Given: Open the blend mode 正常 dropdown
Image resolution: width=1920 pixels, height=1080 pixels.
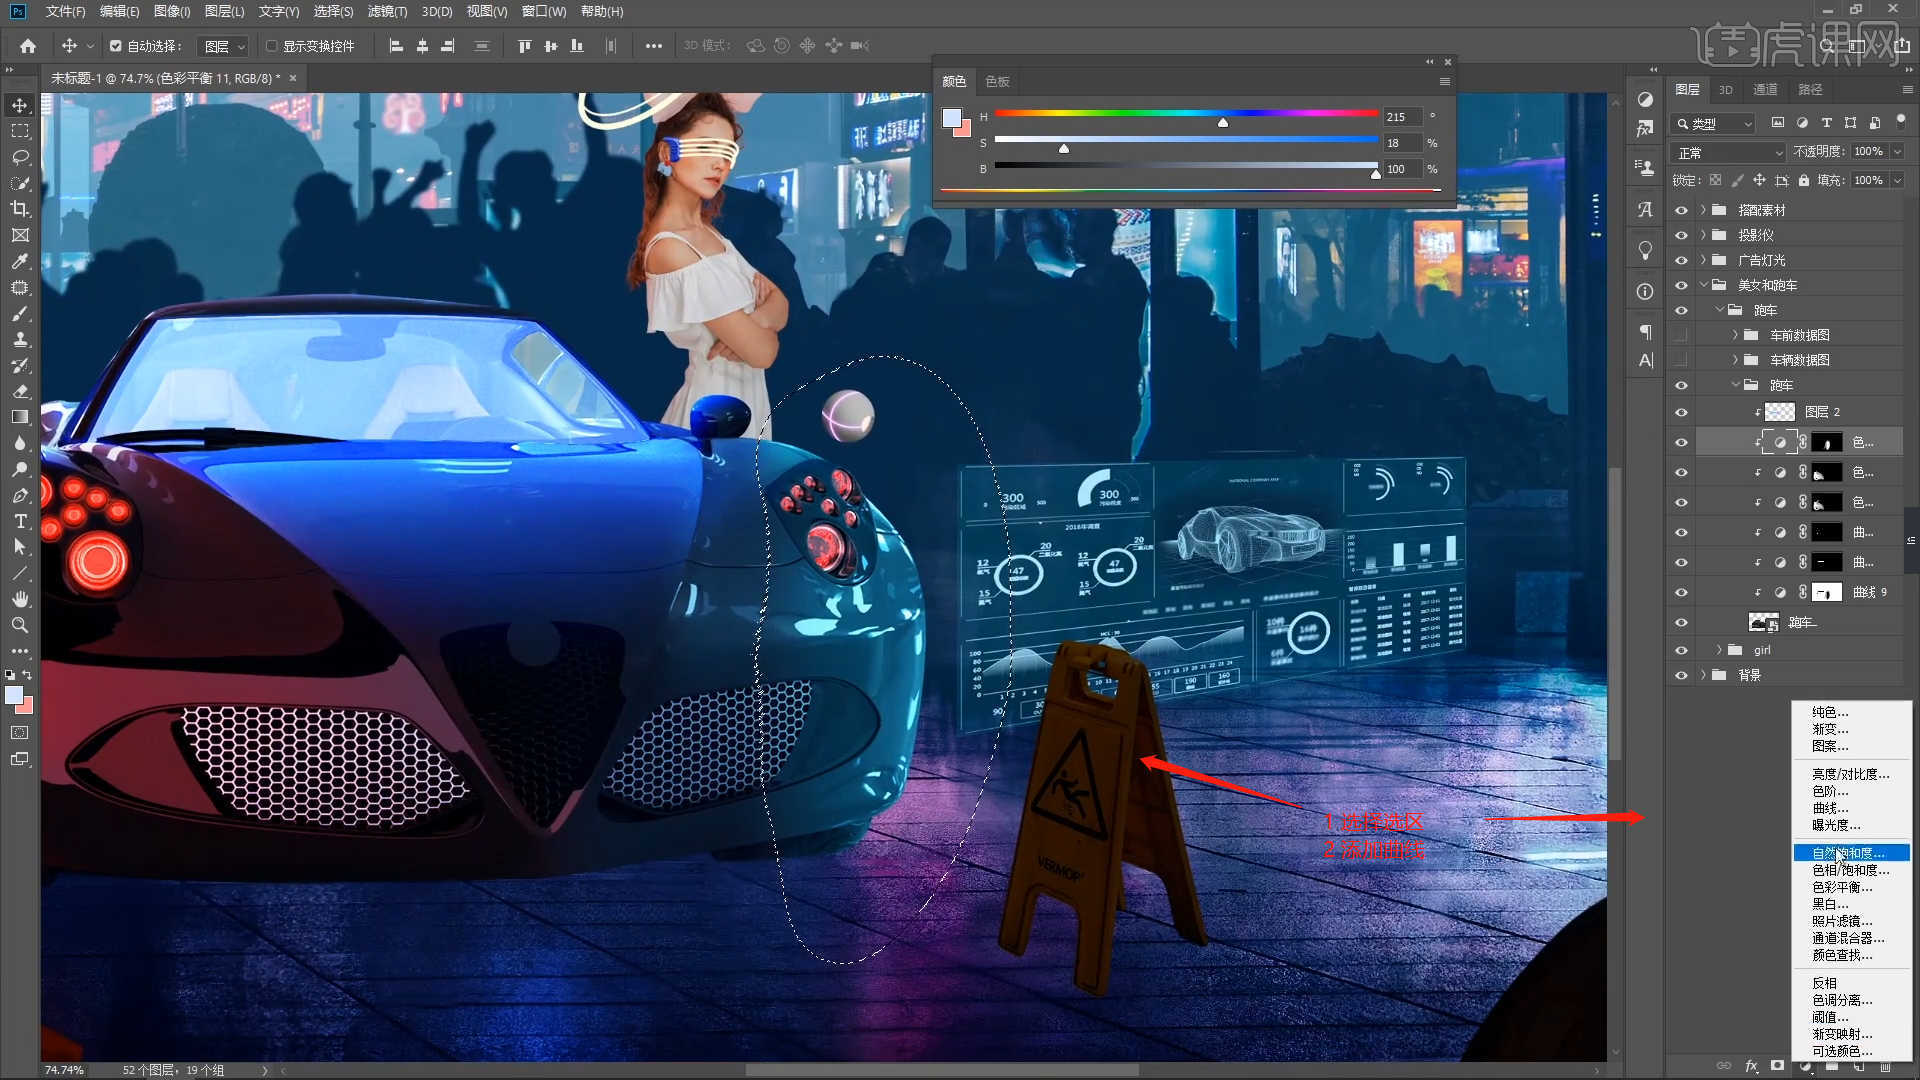Looking at the screenshot, I should 1728,152.
